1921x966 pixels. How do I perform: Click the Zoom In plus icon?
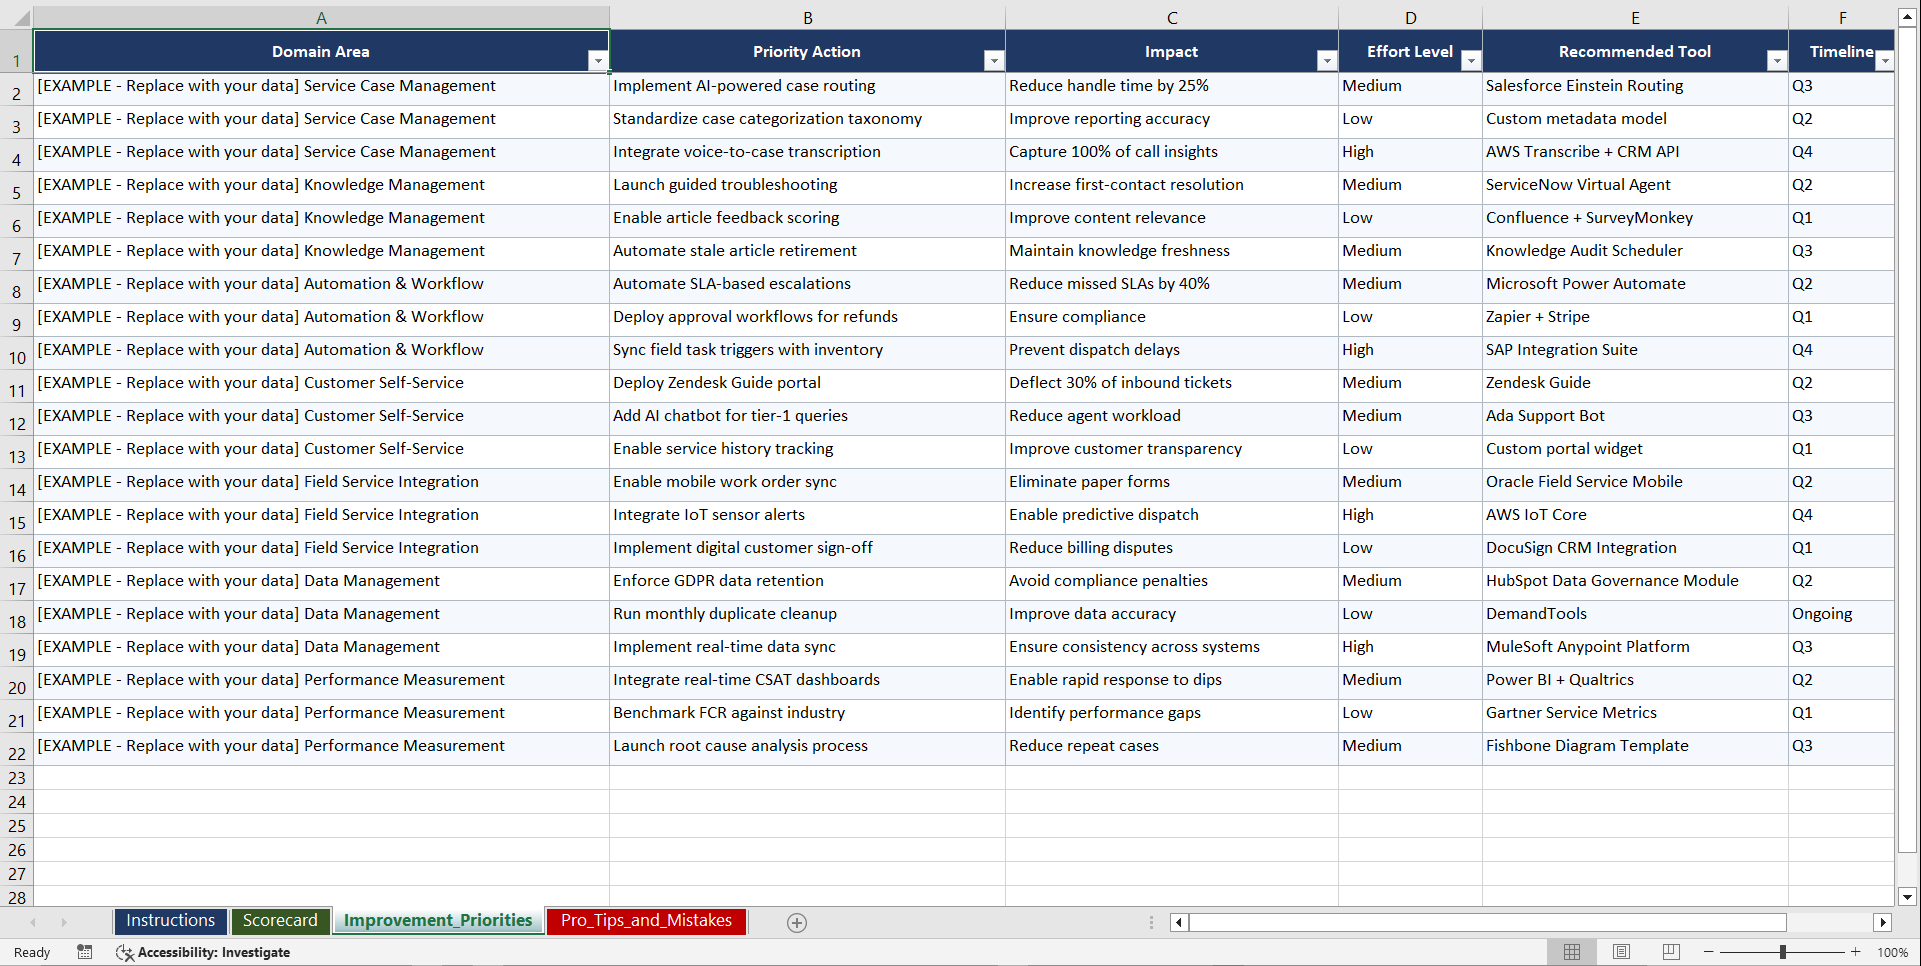tap(1856, 952)
